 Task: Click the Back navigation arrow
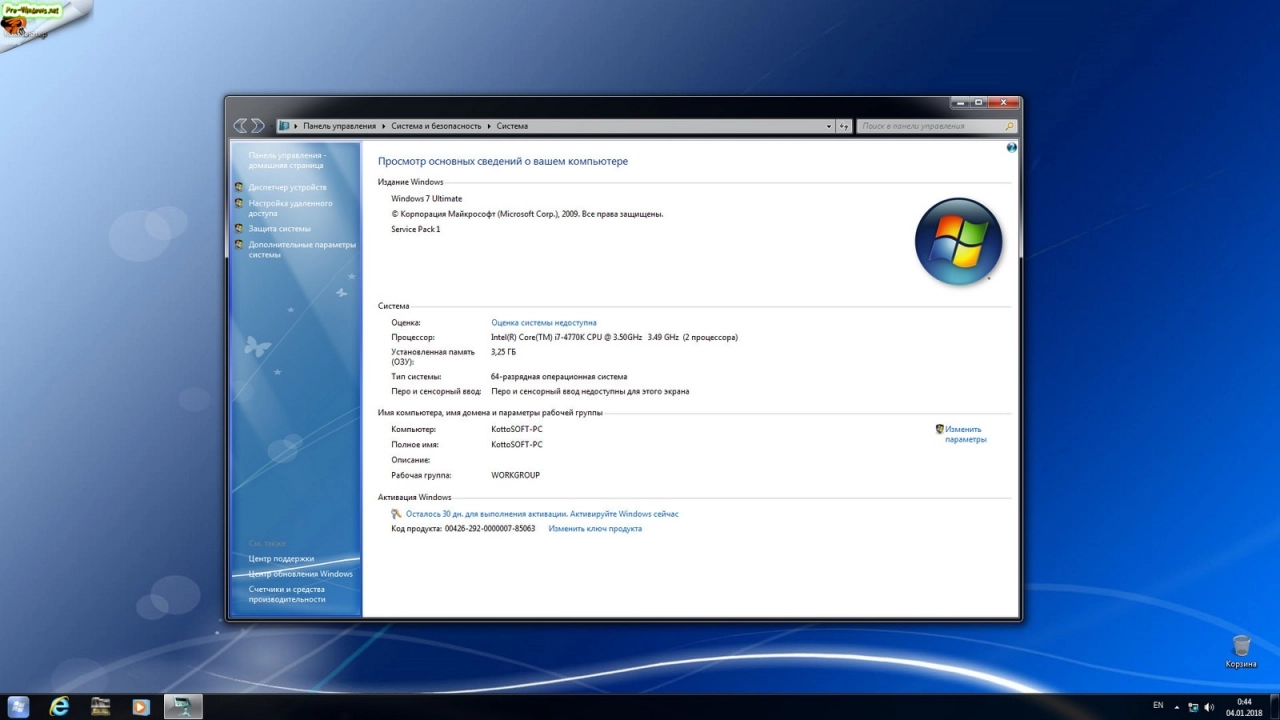point(240,126)
